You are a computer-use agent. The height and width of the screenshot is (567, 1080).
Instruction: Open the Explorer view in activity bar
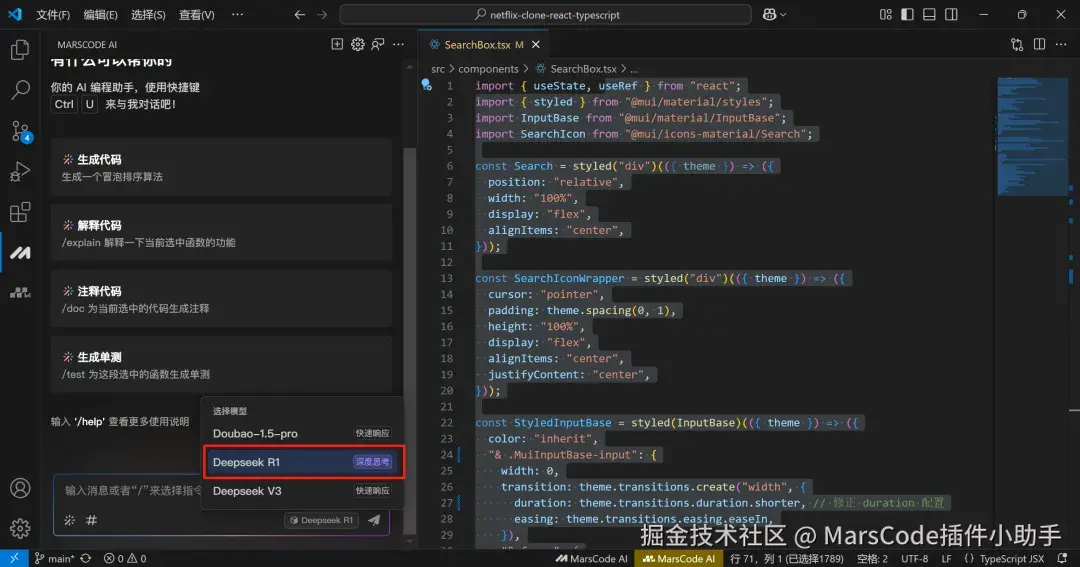click(x=20, y=50)
